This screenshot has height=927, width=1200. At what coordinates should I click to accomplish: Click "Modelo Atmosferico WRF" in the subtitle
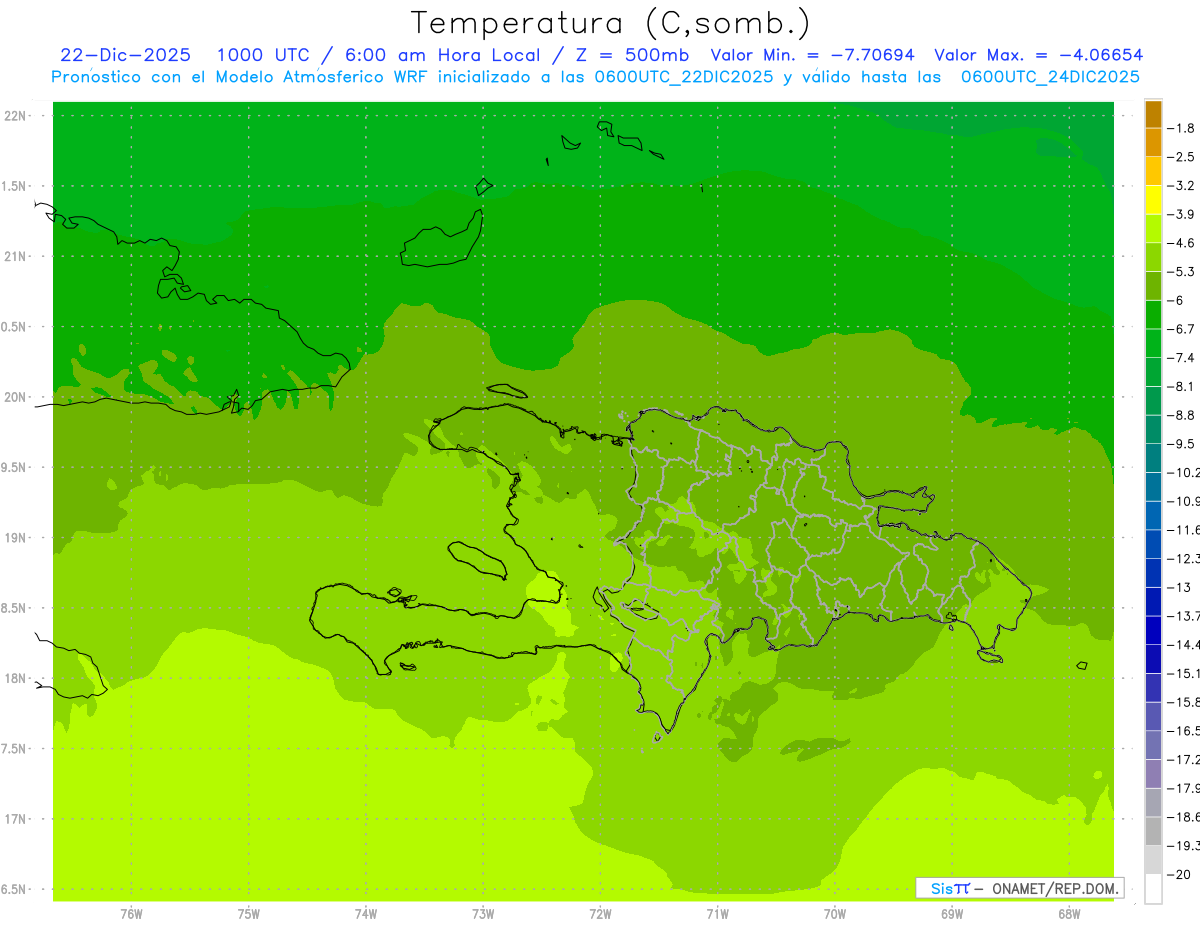320,77
